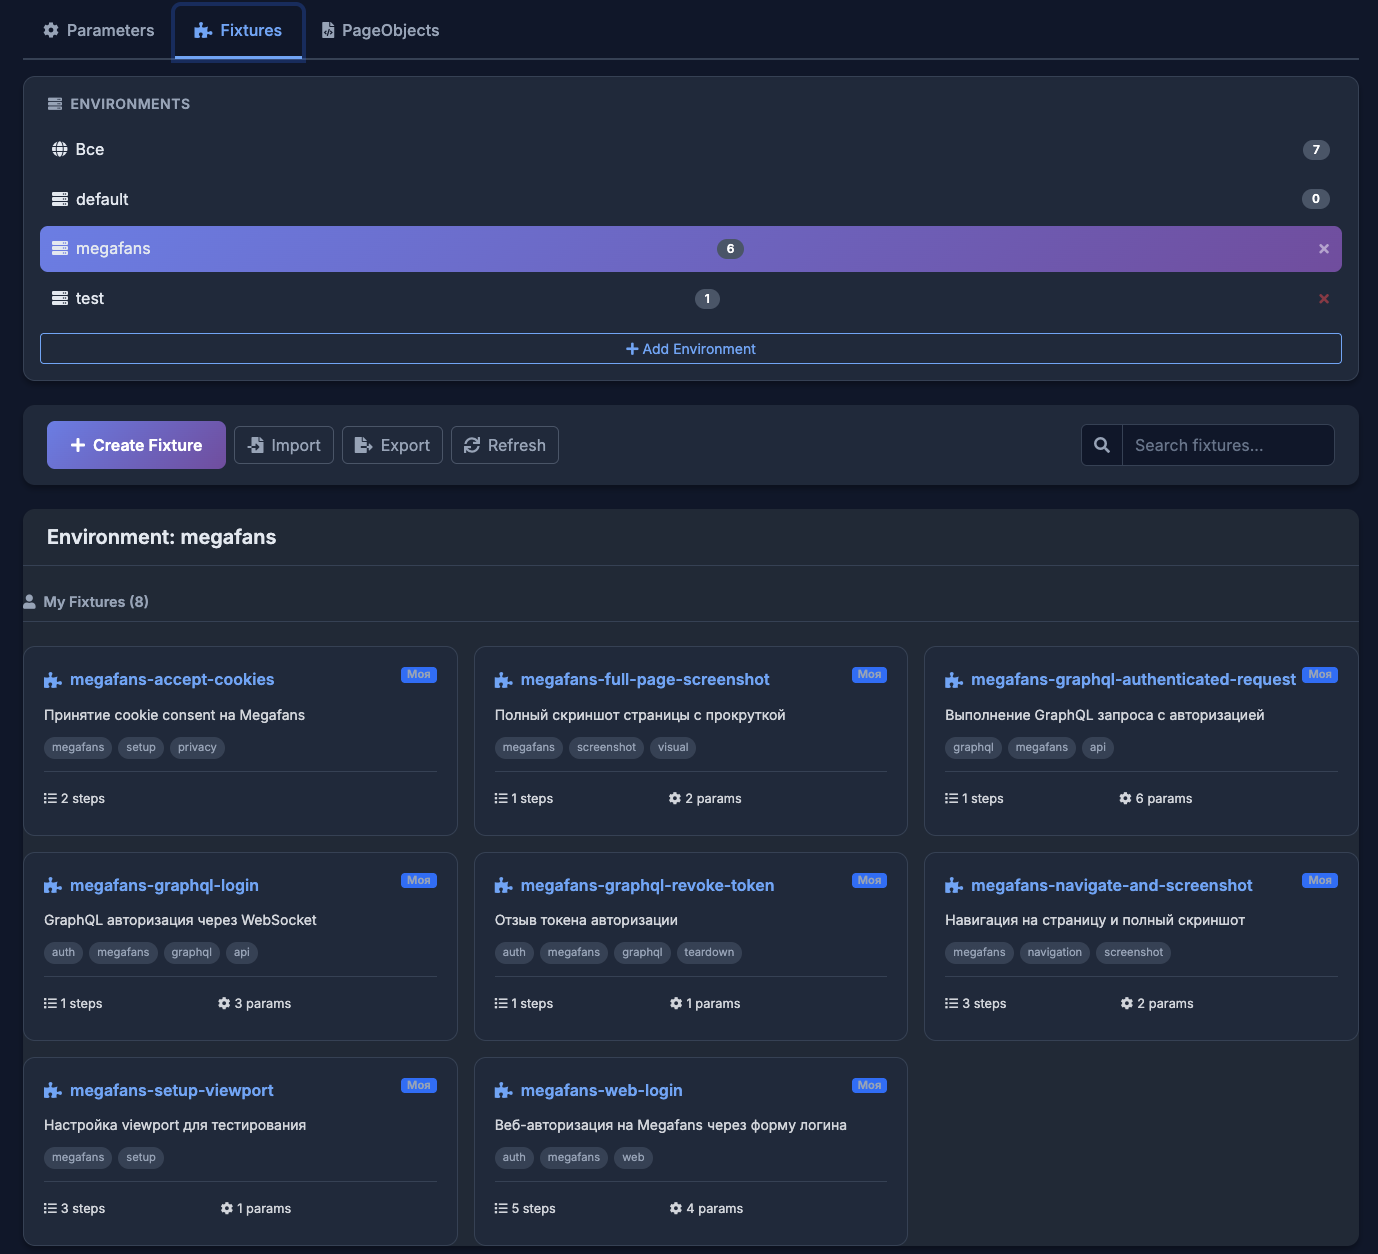Click the puzzle icon beside megafans-web-login
1378x1254 pixels.
(x=503, y=1091)
